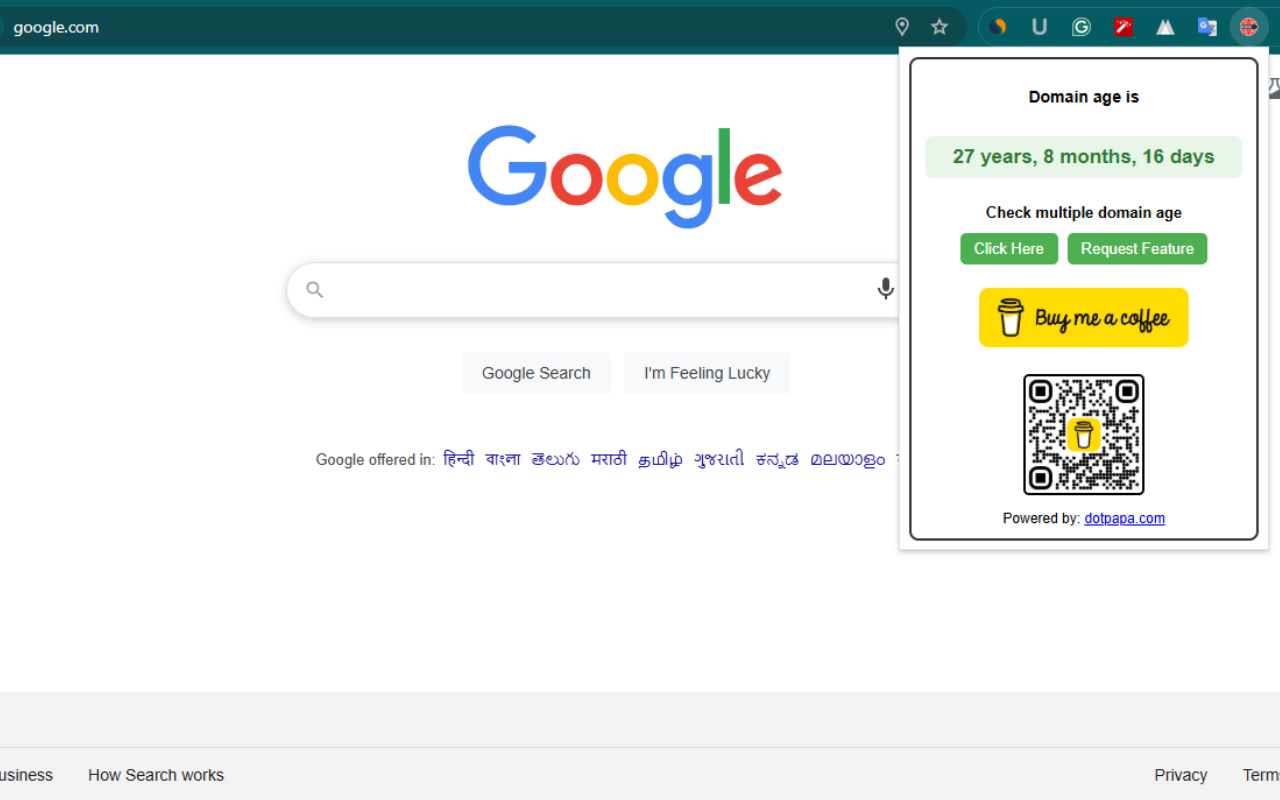Switch Google to Marathi (मराठी)
1280x800 pixels.
coord(609,459)
